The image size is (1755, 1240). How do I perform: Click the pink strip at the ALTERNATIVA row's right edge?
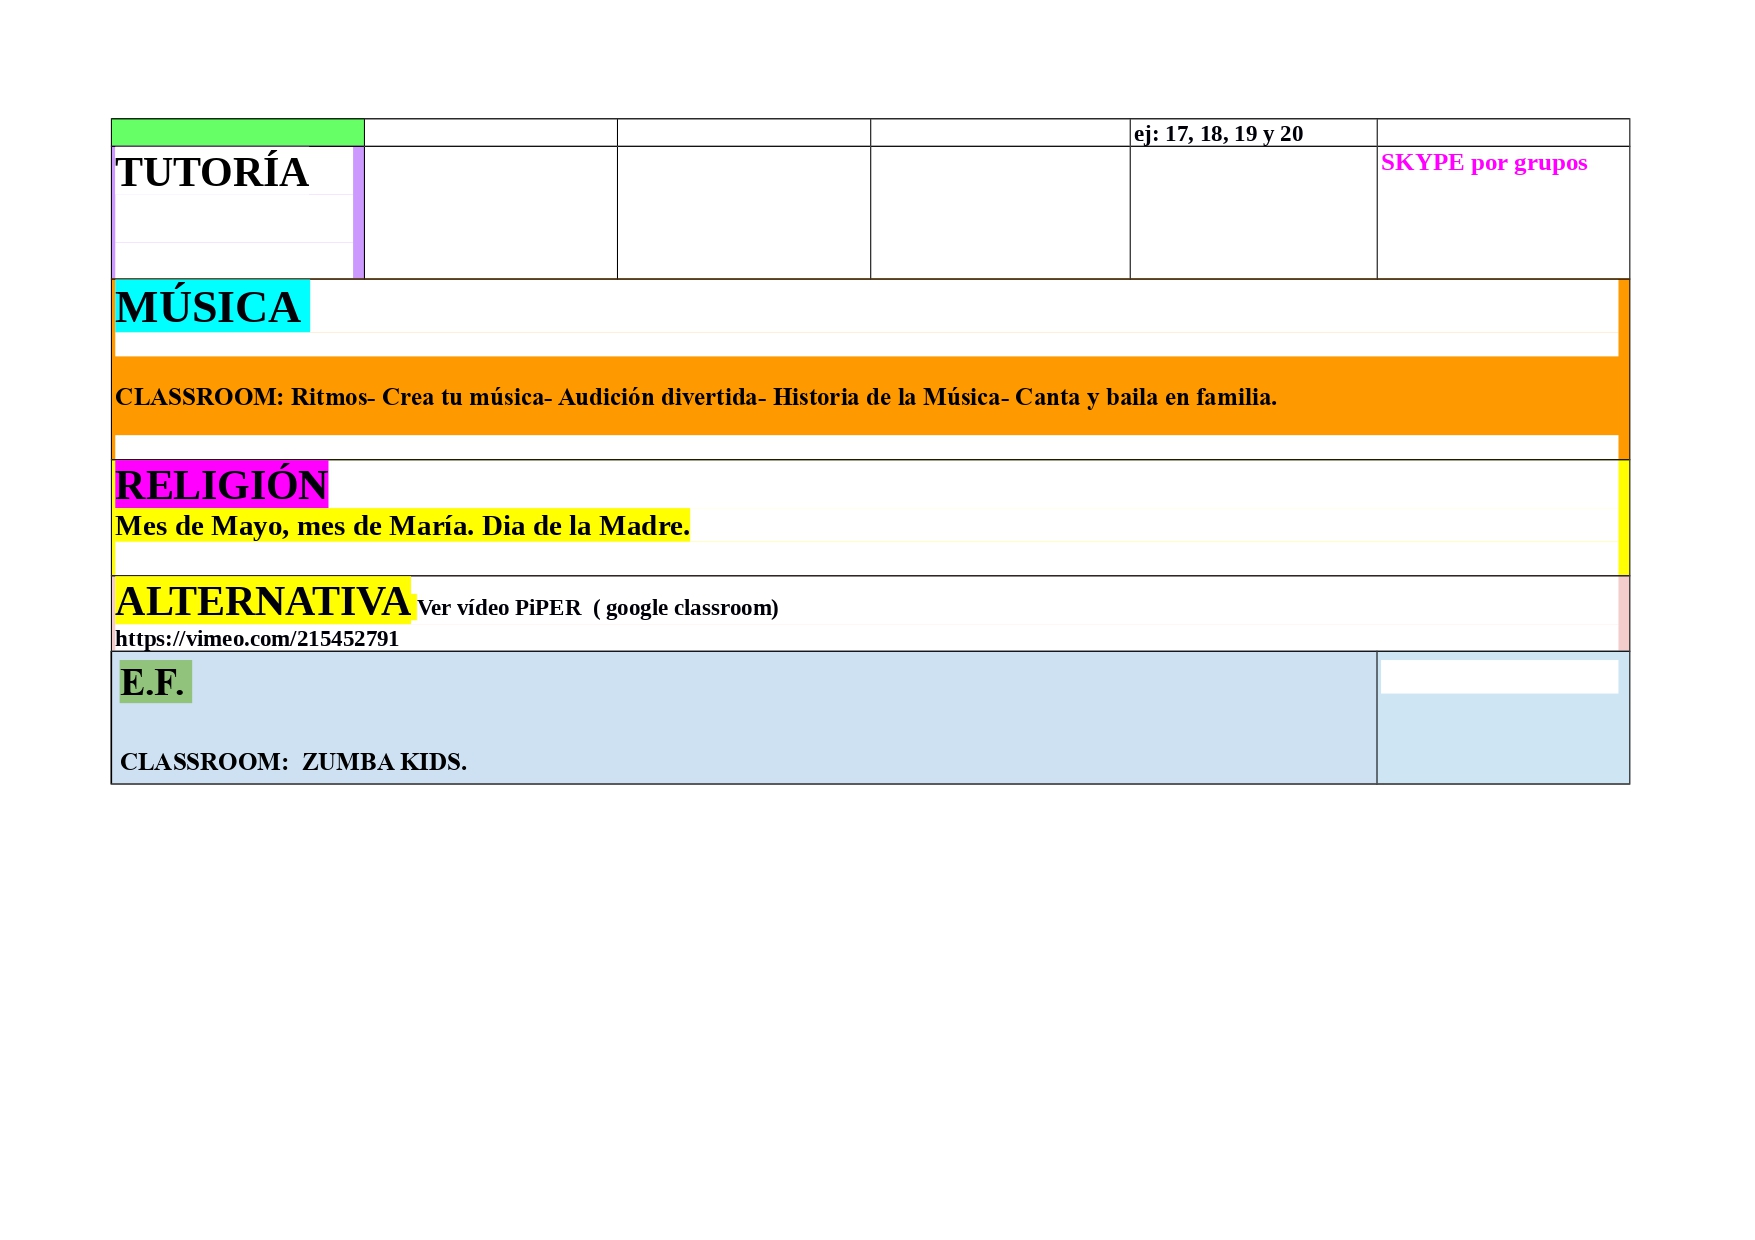tap(1623, 613)
